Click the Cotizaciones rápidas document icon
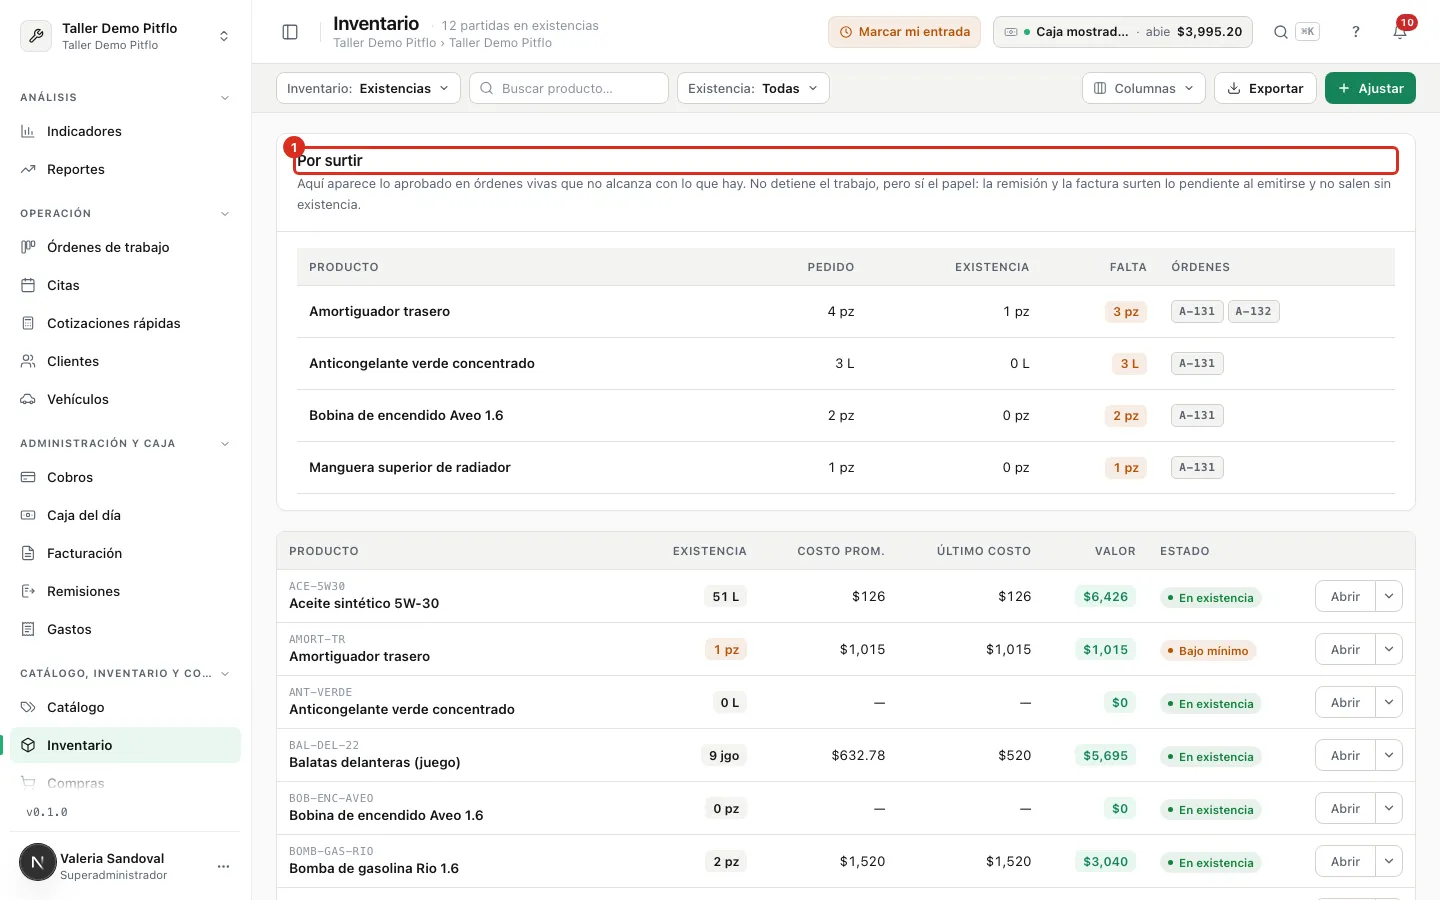This screenshot has height=900, width=1440. [28, 323]
